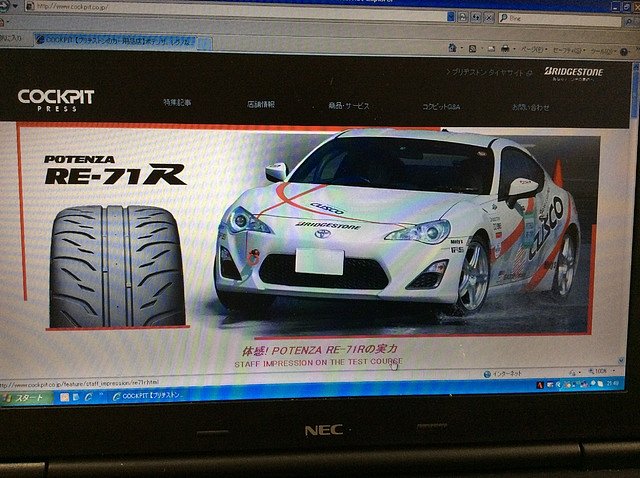
Task: Open the Safety (セーフティ) menu
Action: pyautogui.click(x=569, y=51)
